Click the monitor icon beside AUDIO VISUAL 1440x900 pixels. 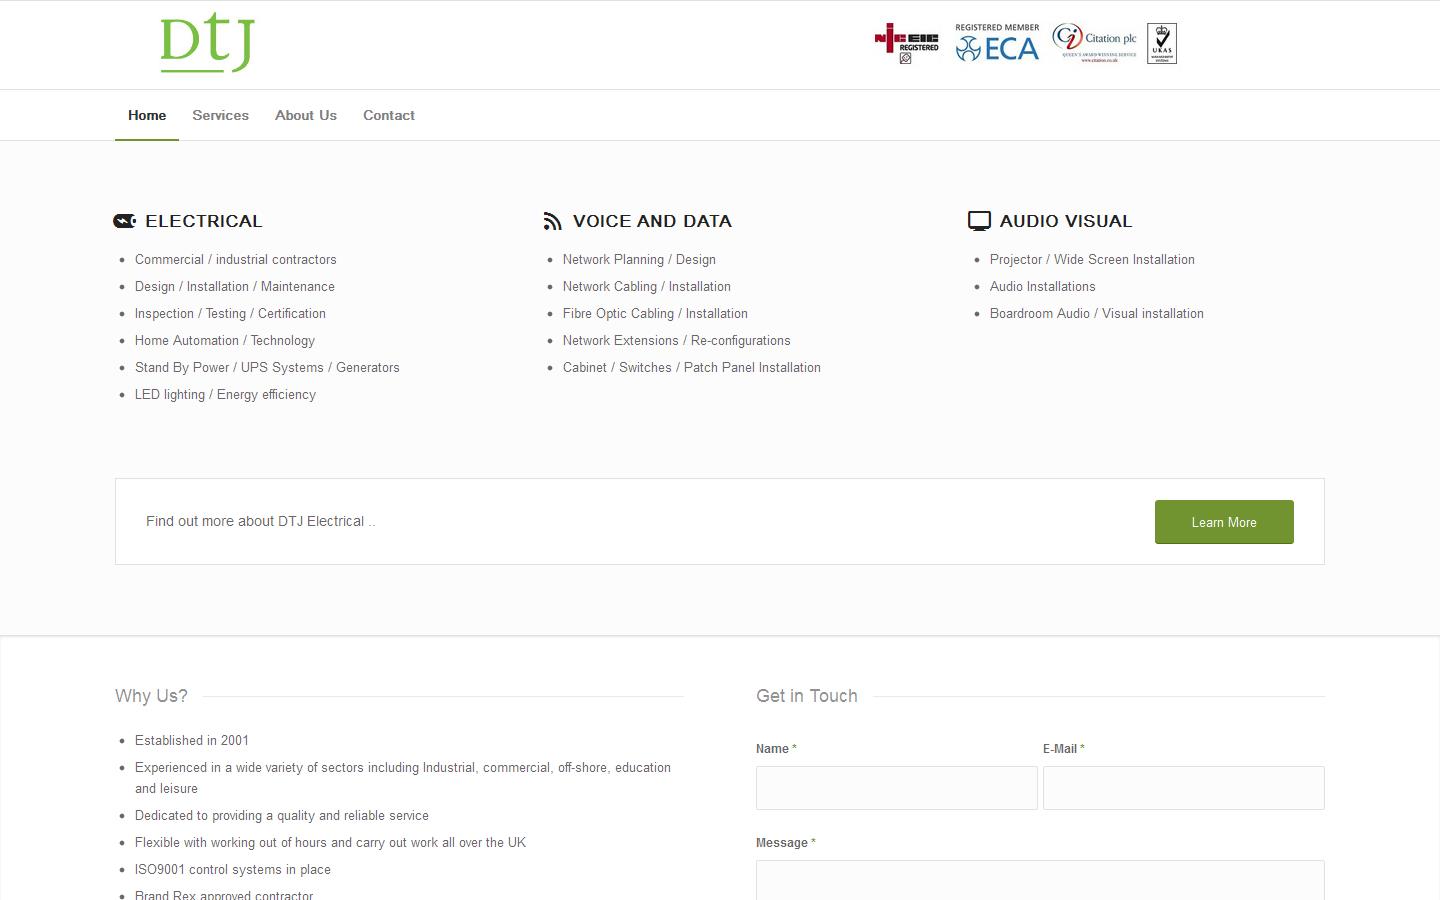pos(978,220)
